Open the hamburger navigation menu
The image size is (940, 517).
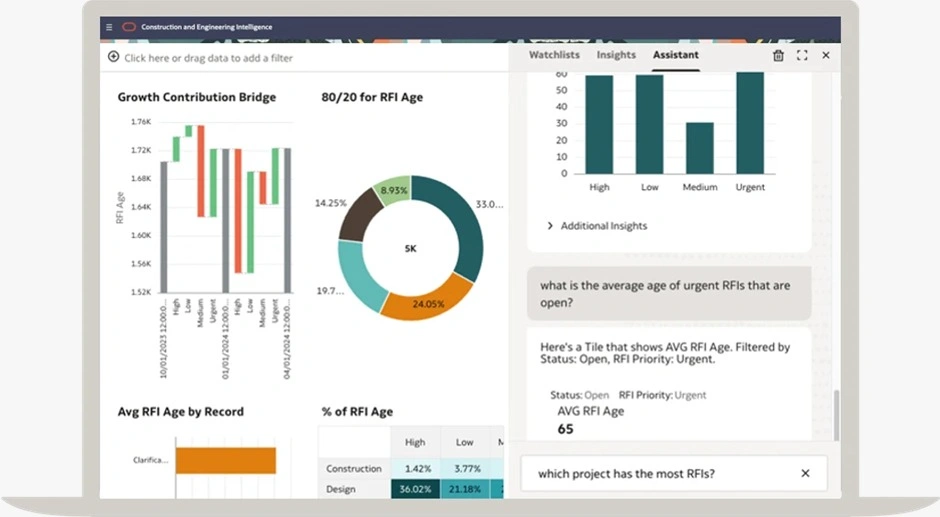click(108, 27)
